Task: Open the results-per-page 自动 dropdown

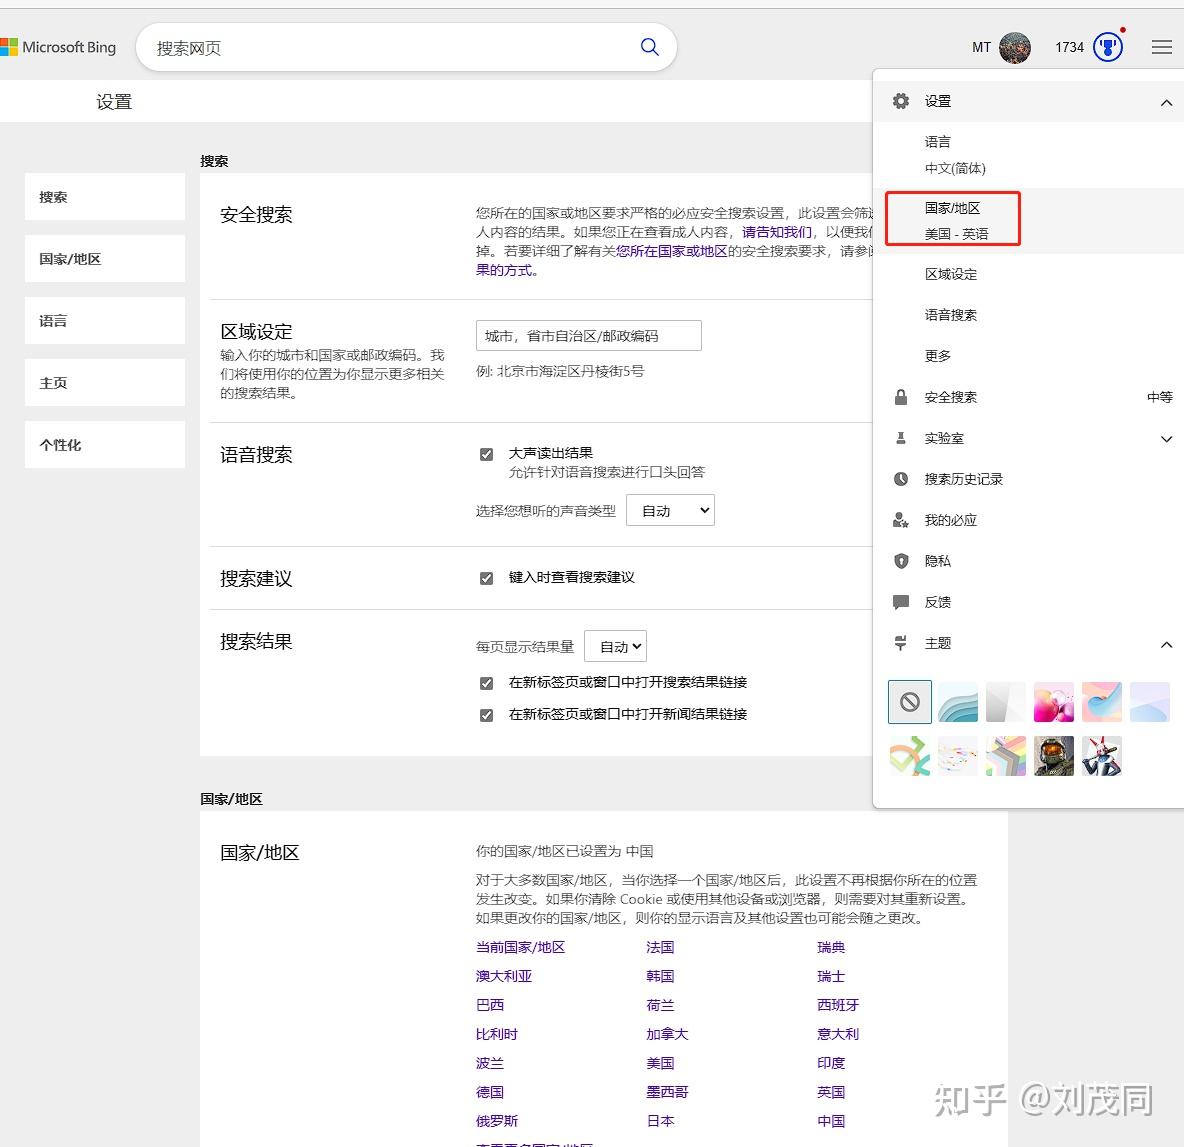Action: (x=615, y=645)
